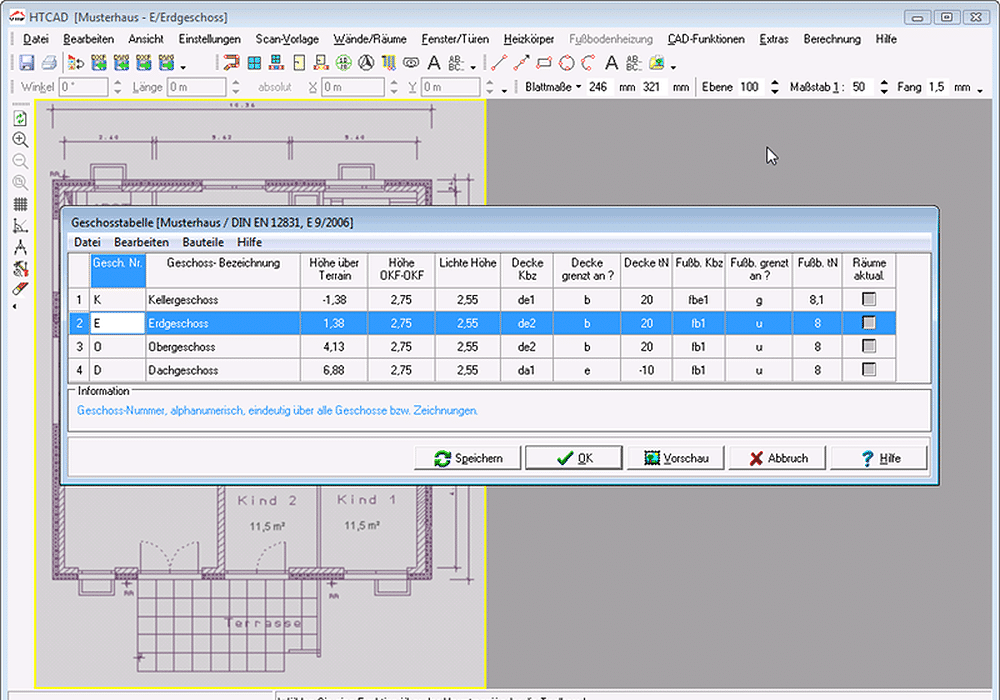
Task: Expand dropdown arrow after insert picture icon
Action: 673,66
